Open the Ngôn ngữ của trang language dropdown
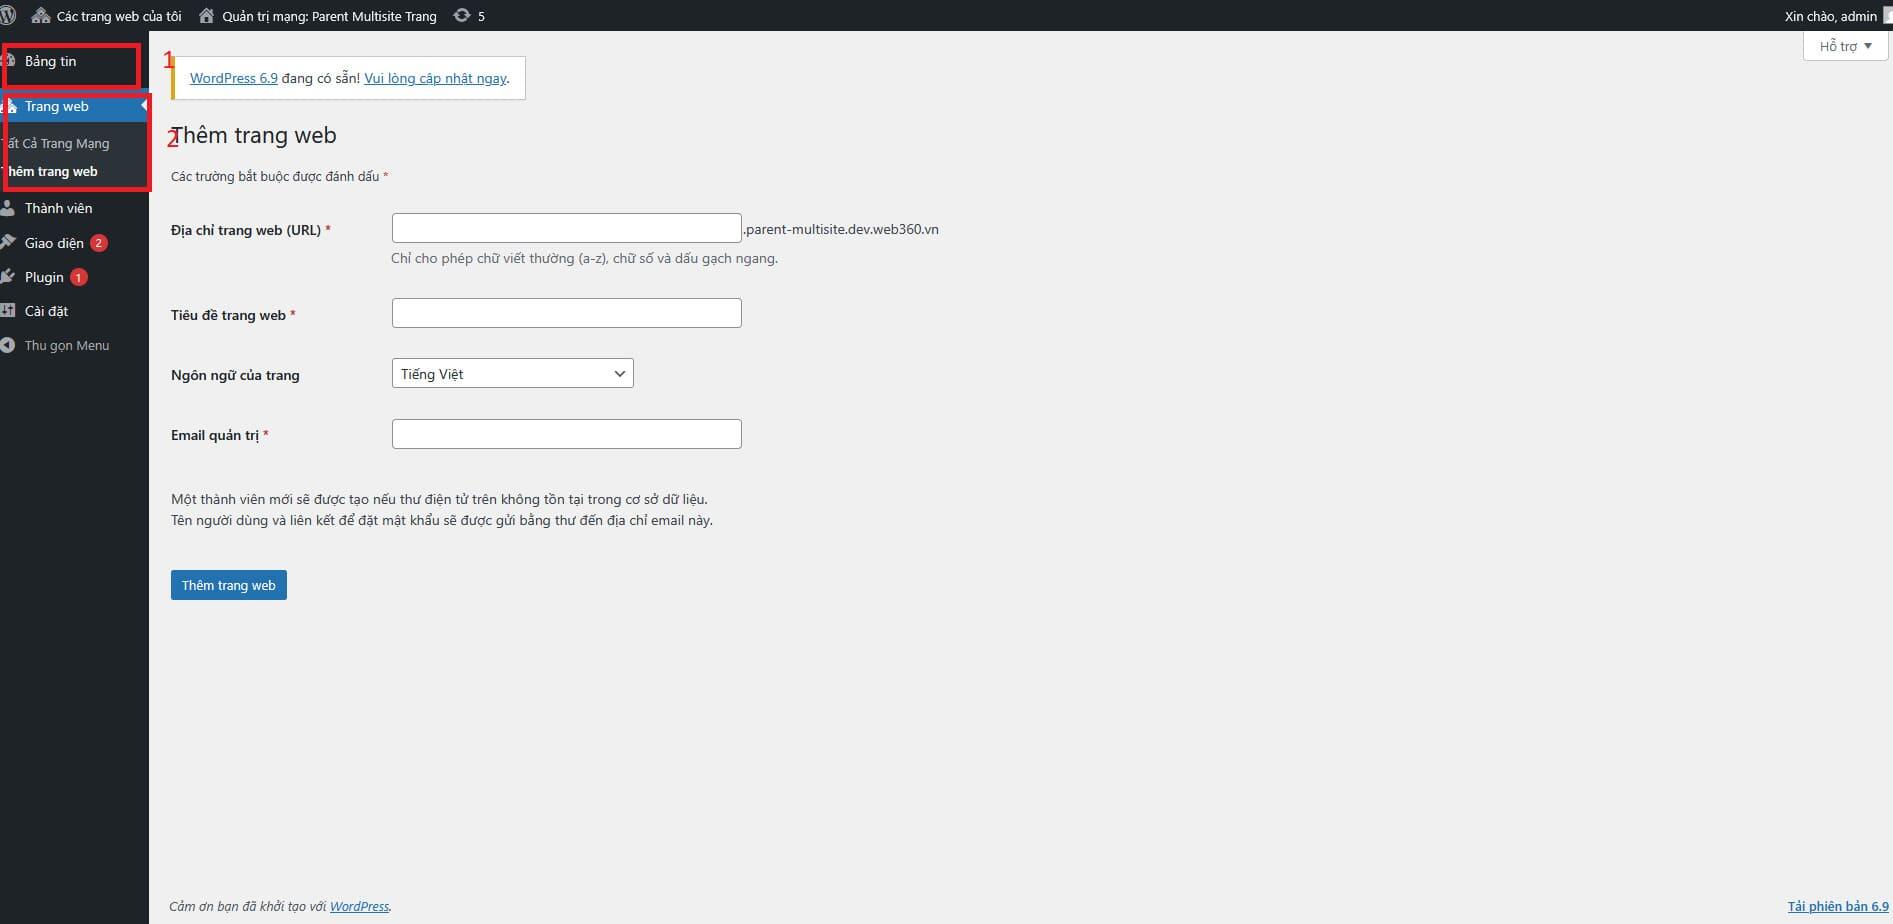Screen dimensions: 1893x924 [x=512, y=373]
